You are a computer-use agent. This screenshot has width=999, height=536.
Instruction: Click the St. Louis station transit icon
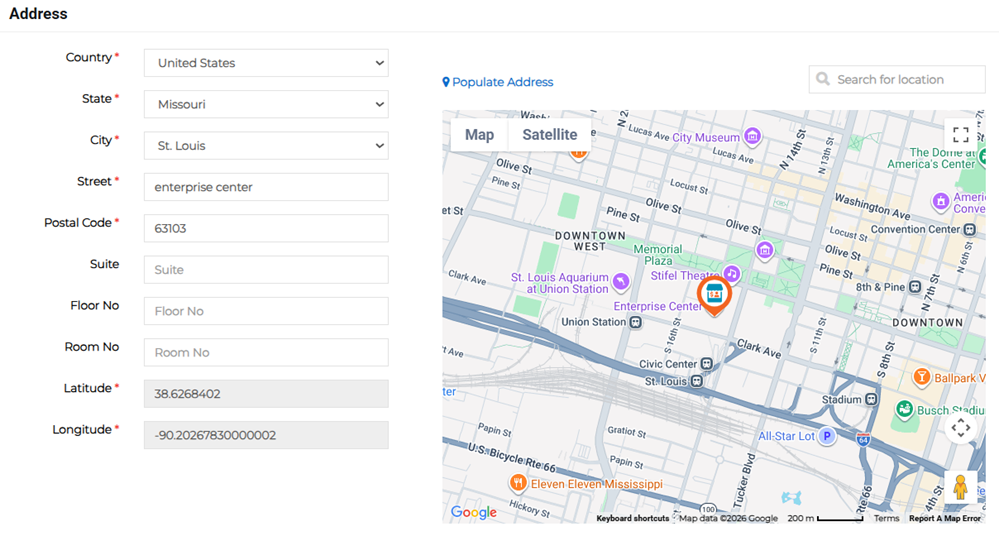pyautogui.click(x=696, y=381)
